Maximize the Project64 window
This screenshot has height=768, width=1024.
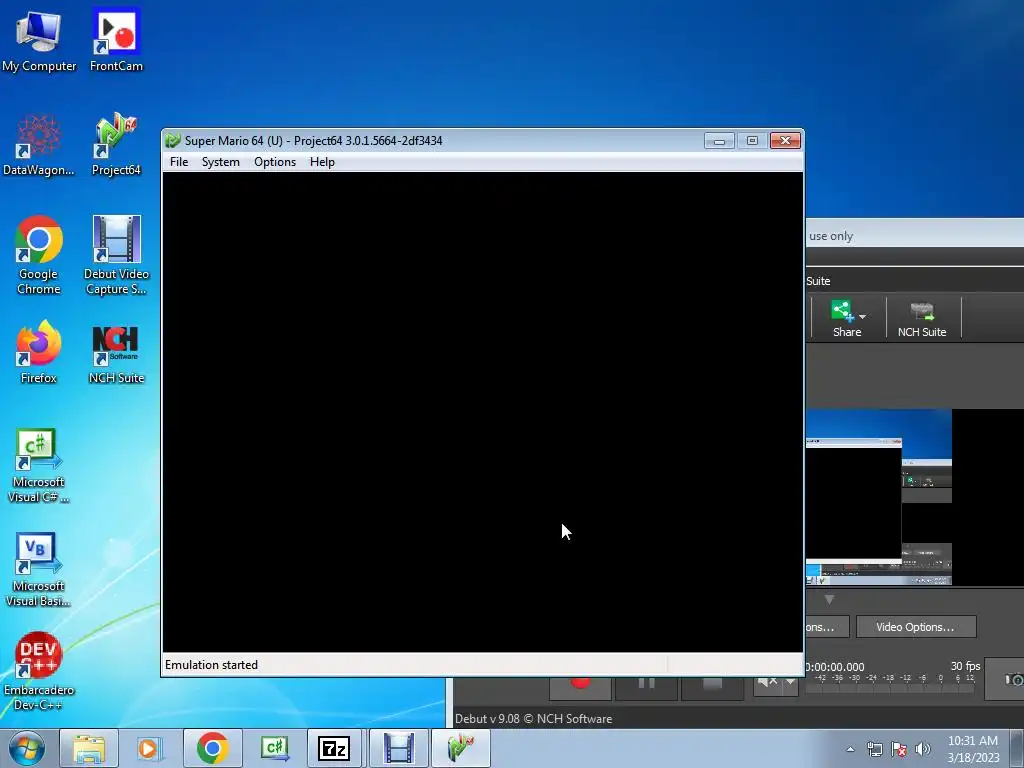(x=752, y=140)
